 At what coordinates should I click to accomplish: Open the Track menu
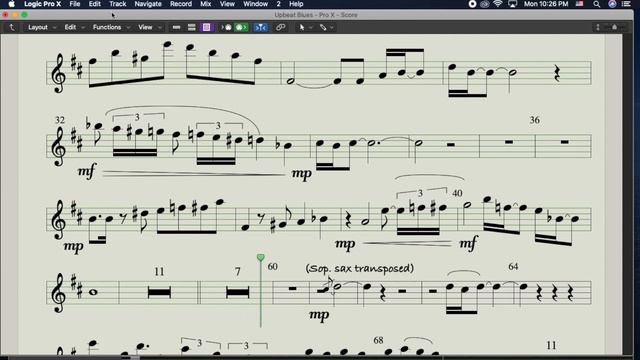click(118, 4)
